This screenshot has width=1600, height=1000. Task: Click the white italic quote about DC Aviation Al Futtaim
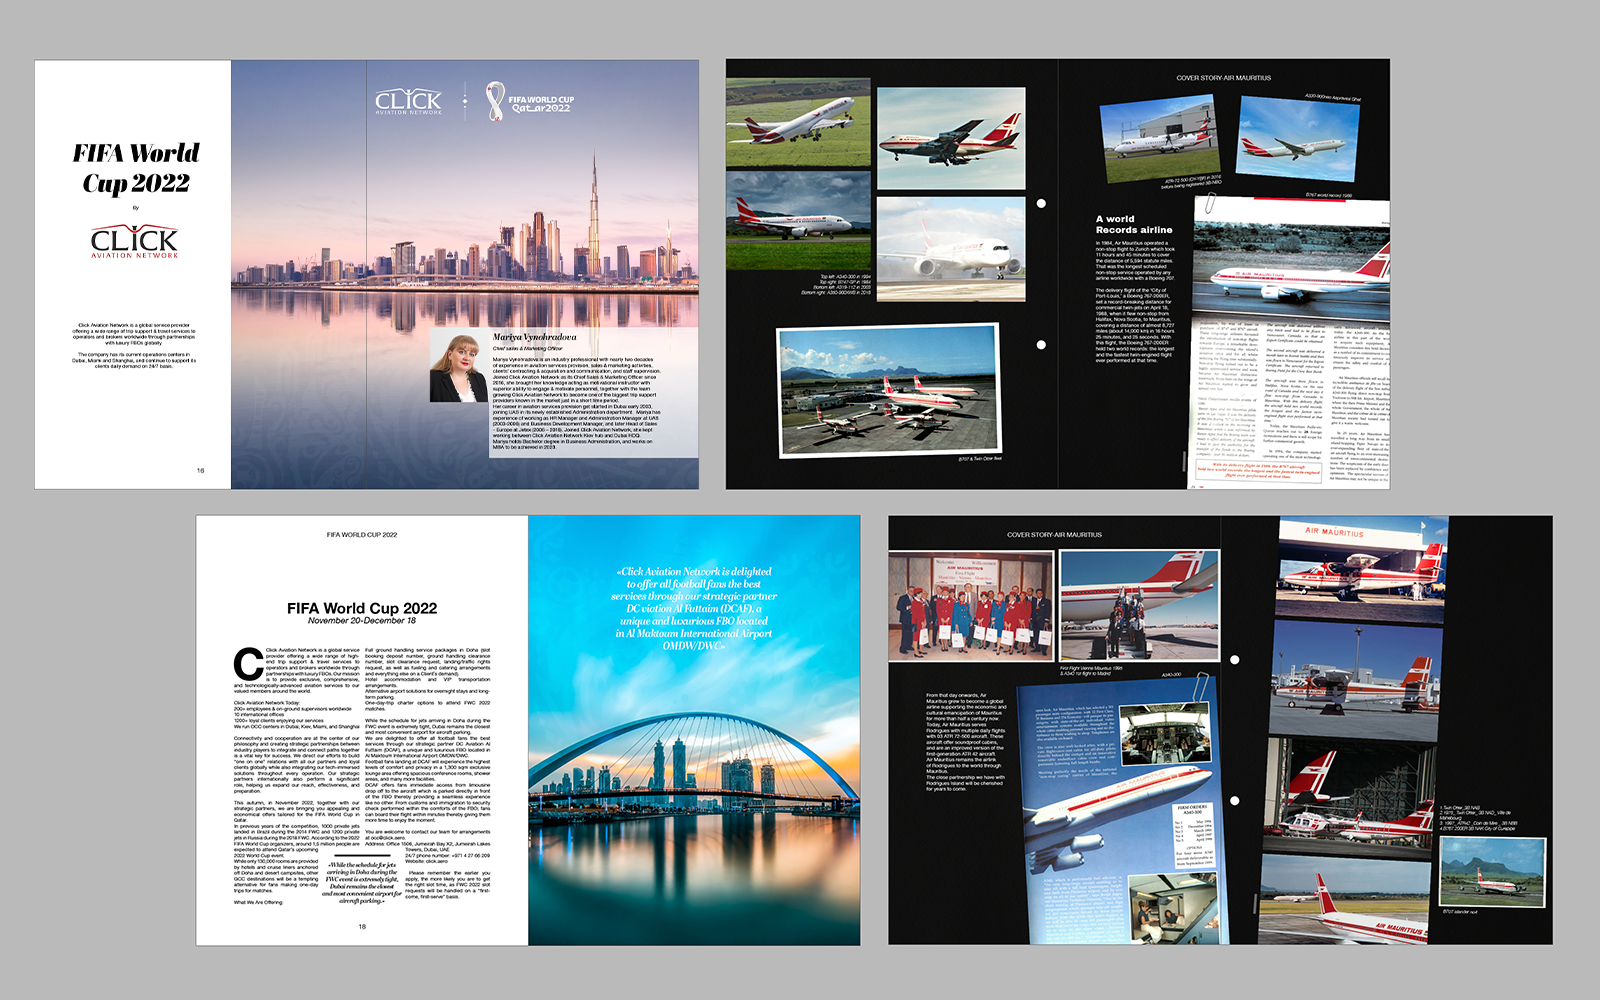(694, 609)
